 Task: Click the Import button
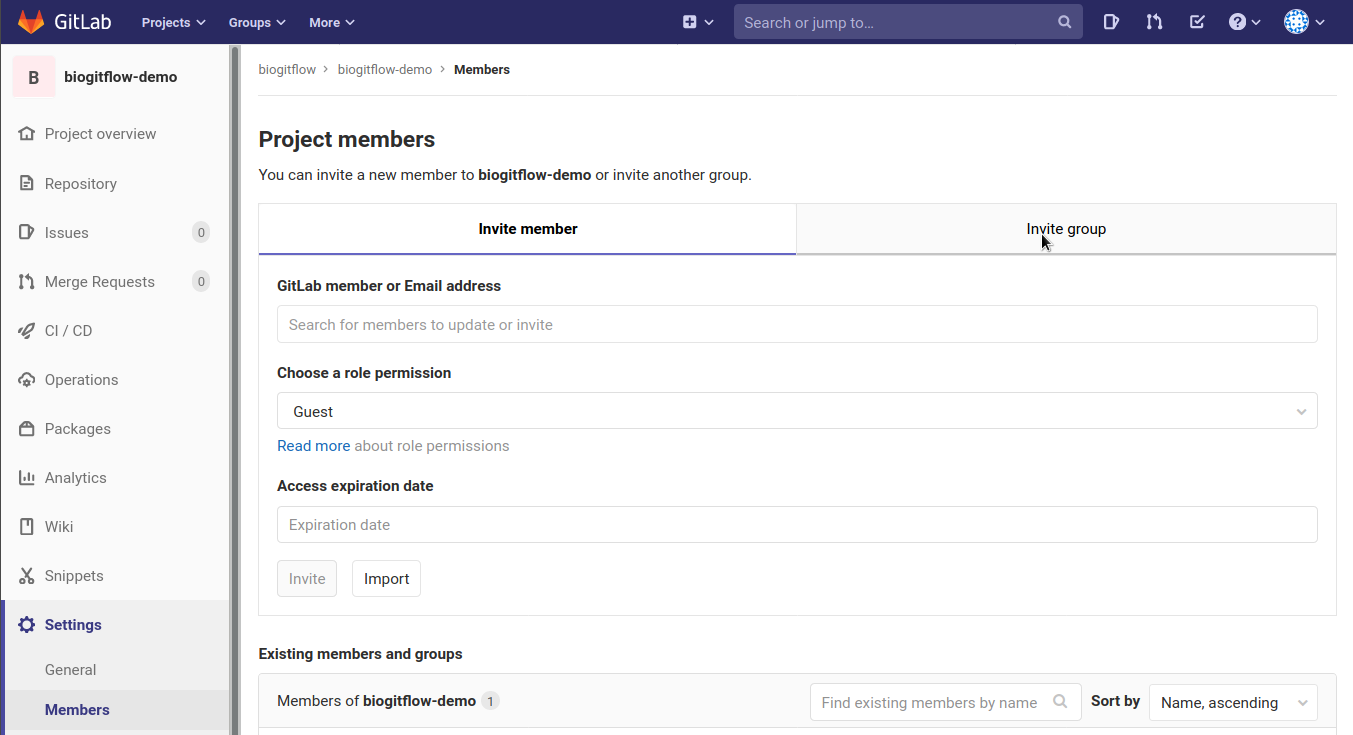point(386,579)
